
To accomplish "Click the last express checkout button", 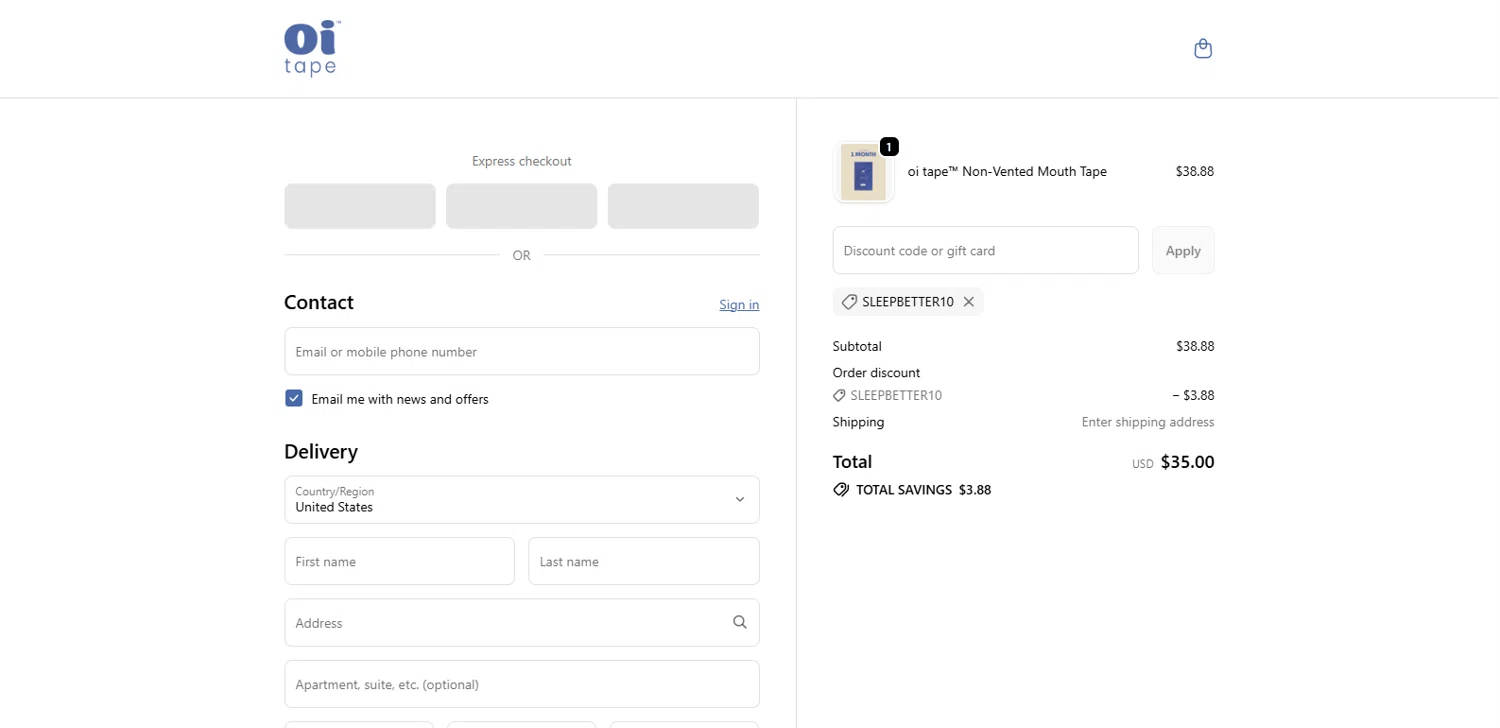I will (x=683, y=206).
